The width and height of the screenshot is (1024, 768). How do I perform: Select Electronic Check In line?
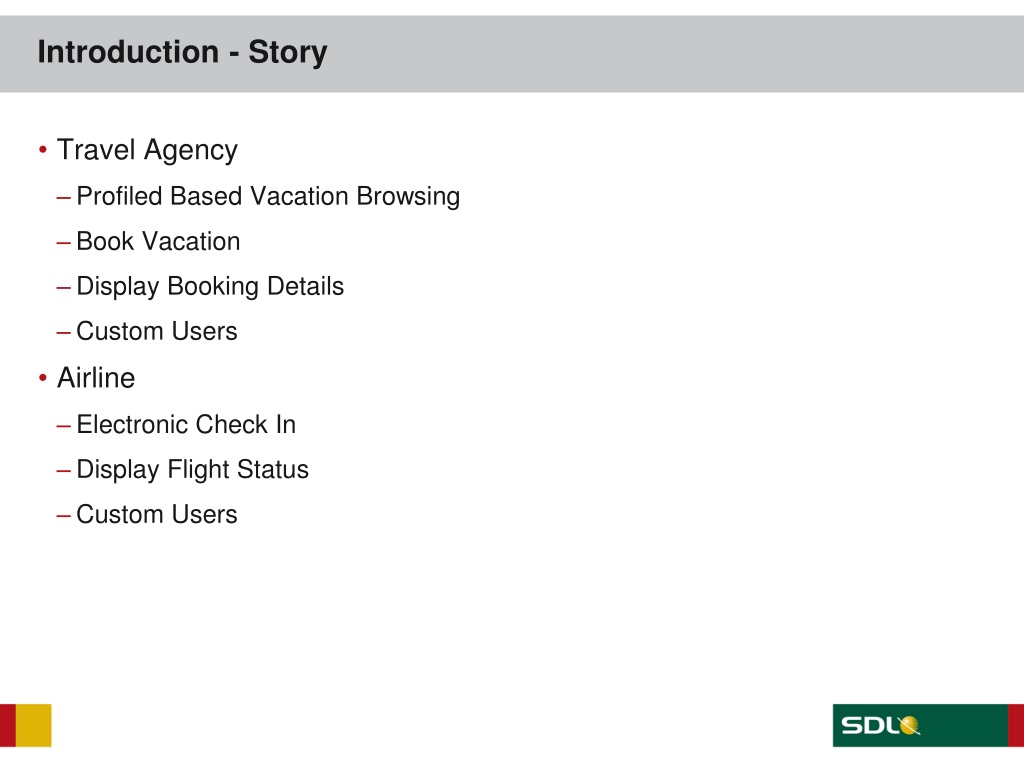(186, 424)
